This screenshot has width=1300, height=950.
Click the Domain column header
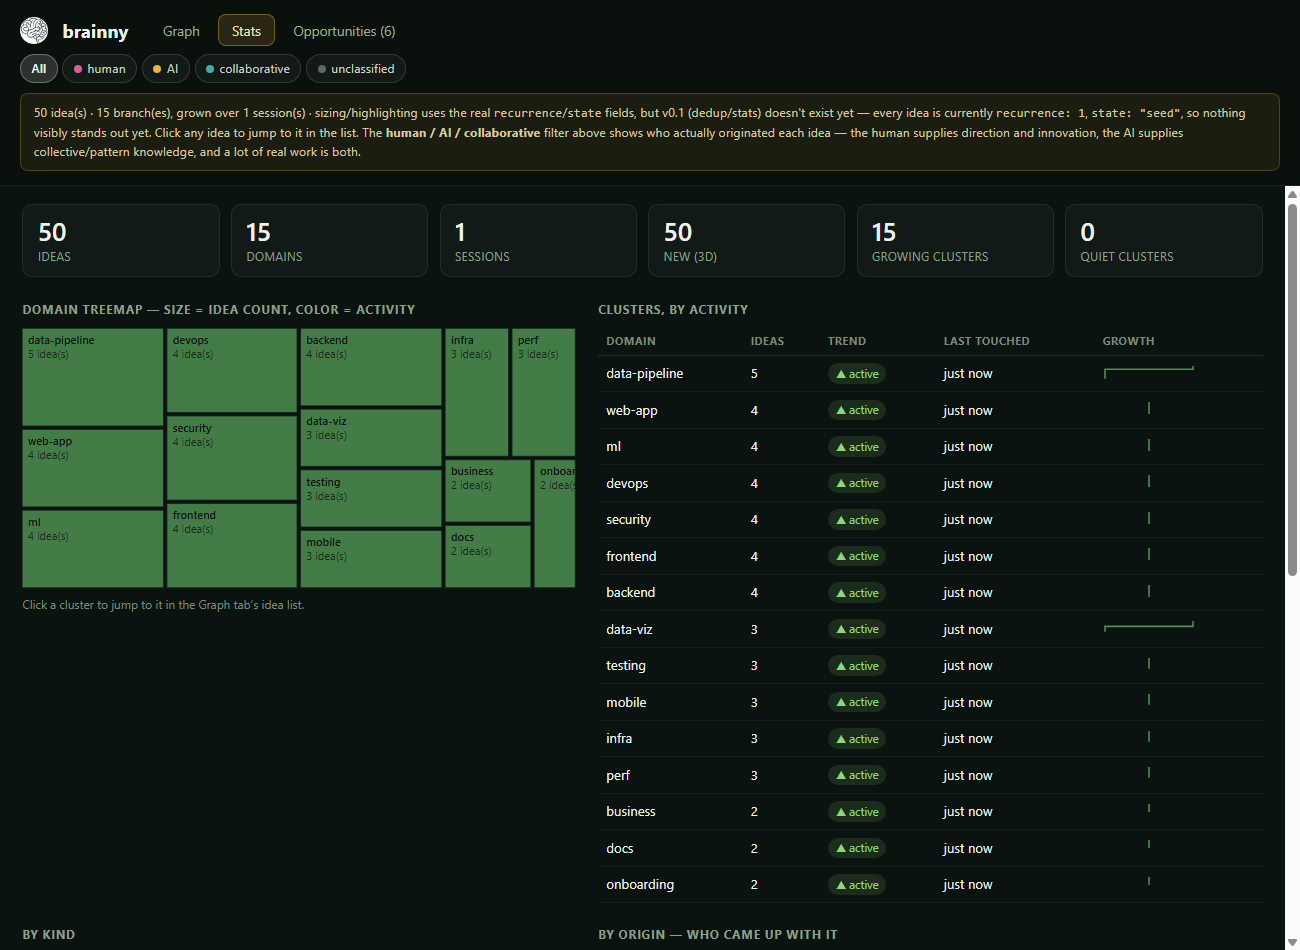(631, 341)
